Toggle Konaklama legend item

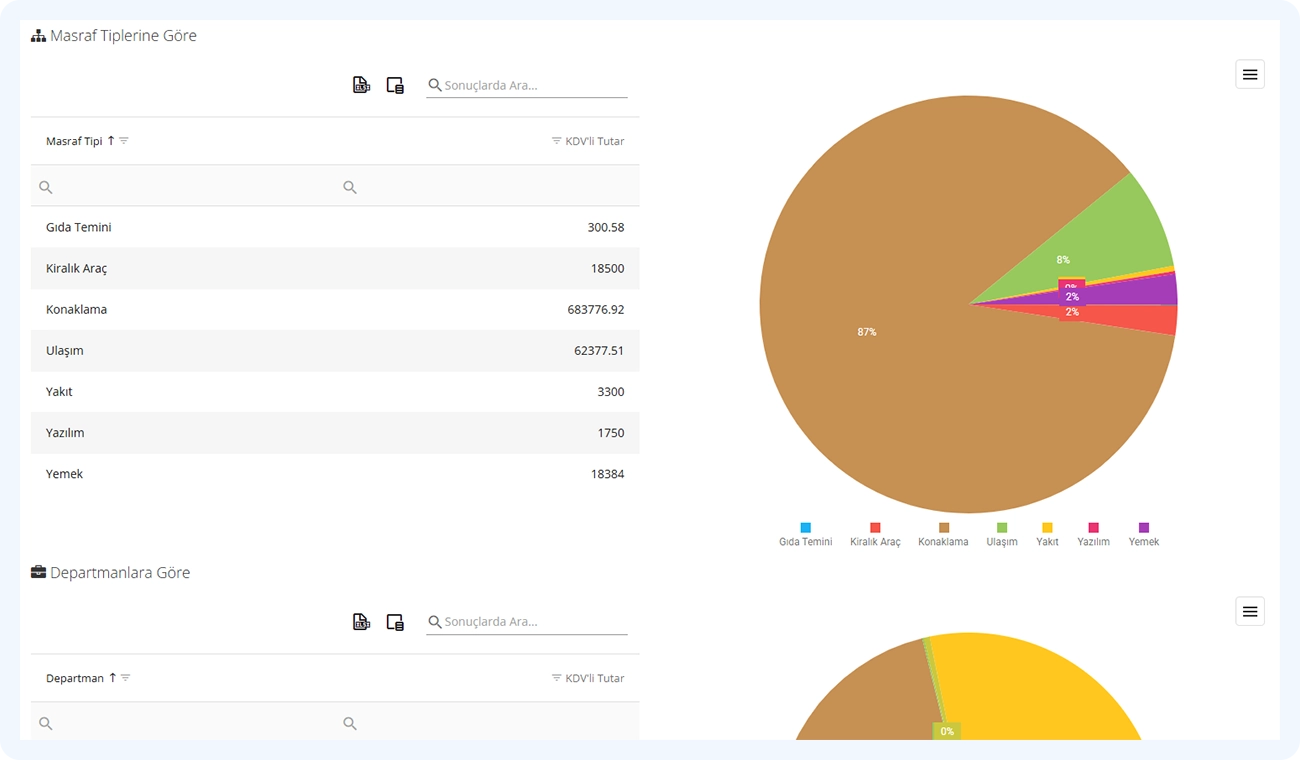(943, 534)
